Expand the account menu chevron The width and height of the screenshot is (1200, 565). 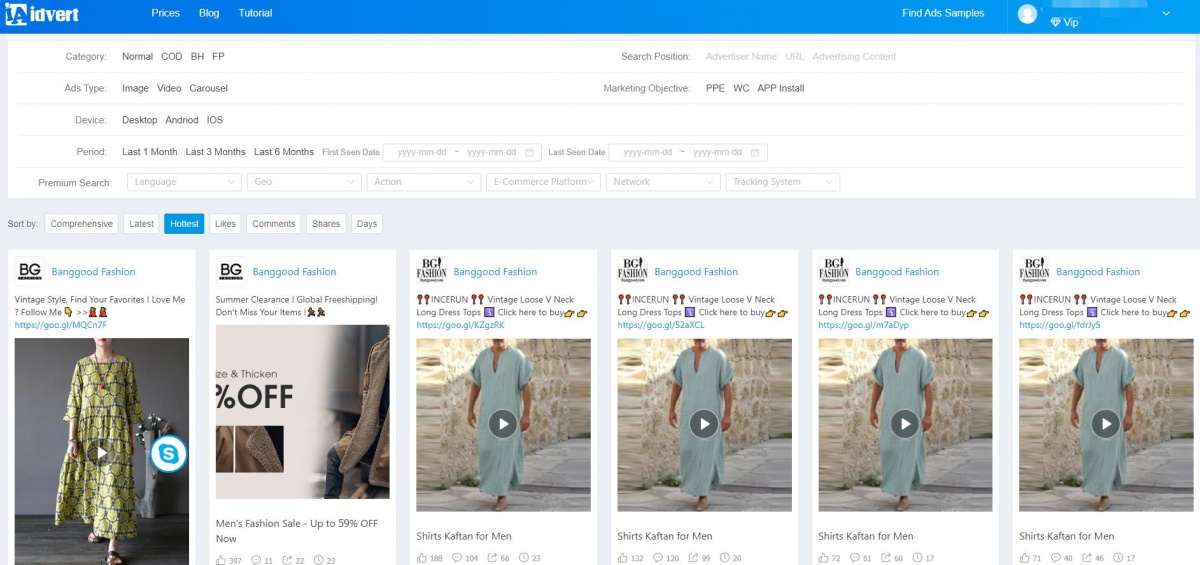(1166, 14)
